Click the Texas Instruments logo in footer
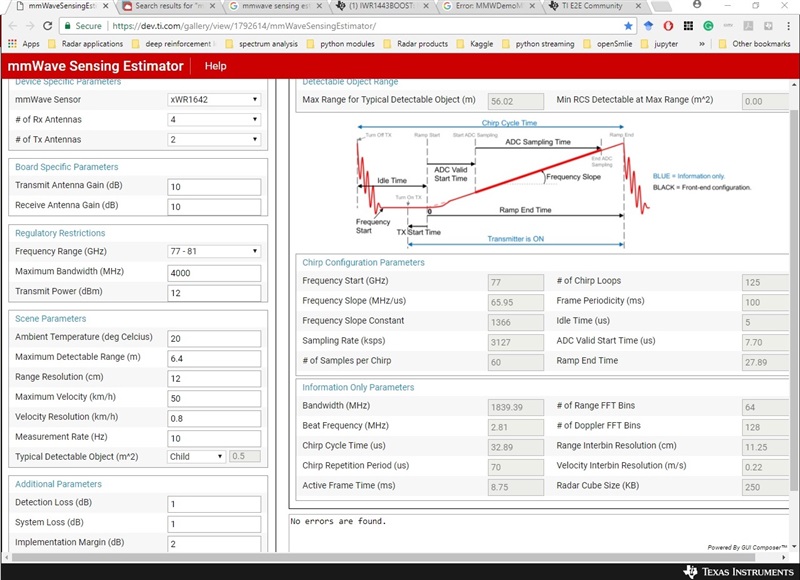The image size is (800, 580). click(739, 571)
